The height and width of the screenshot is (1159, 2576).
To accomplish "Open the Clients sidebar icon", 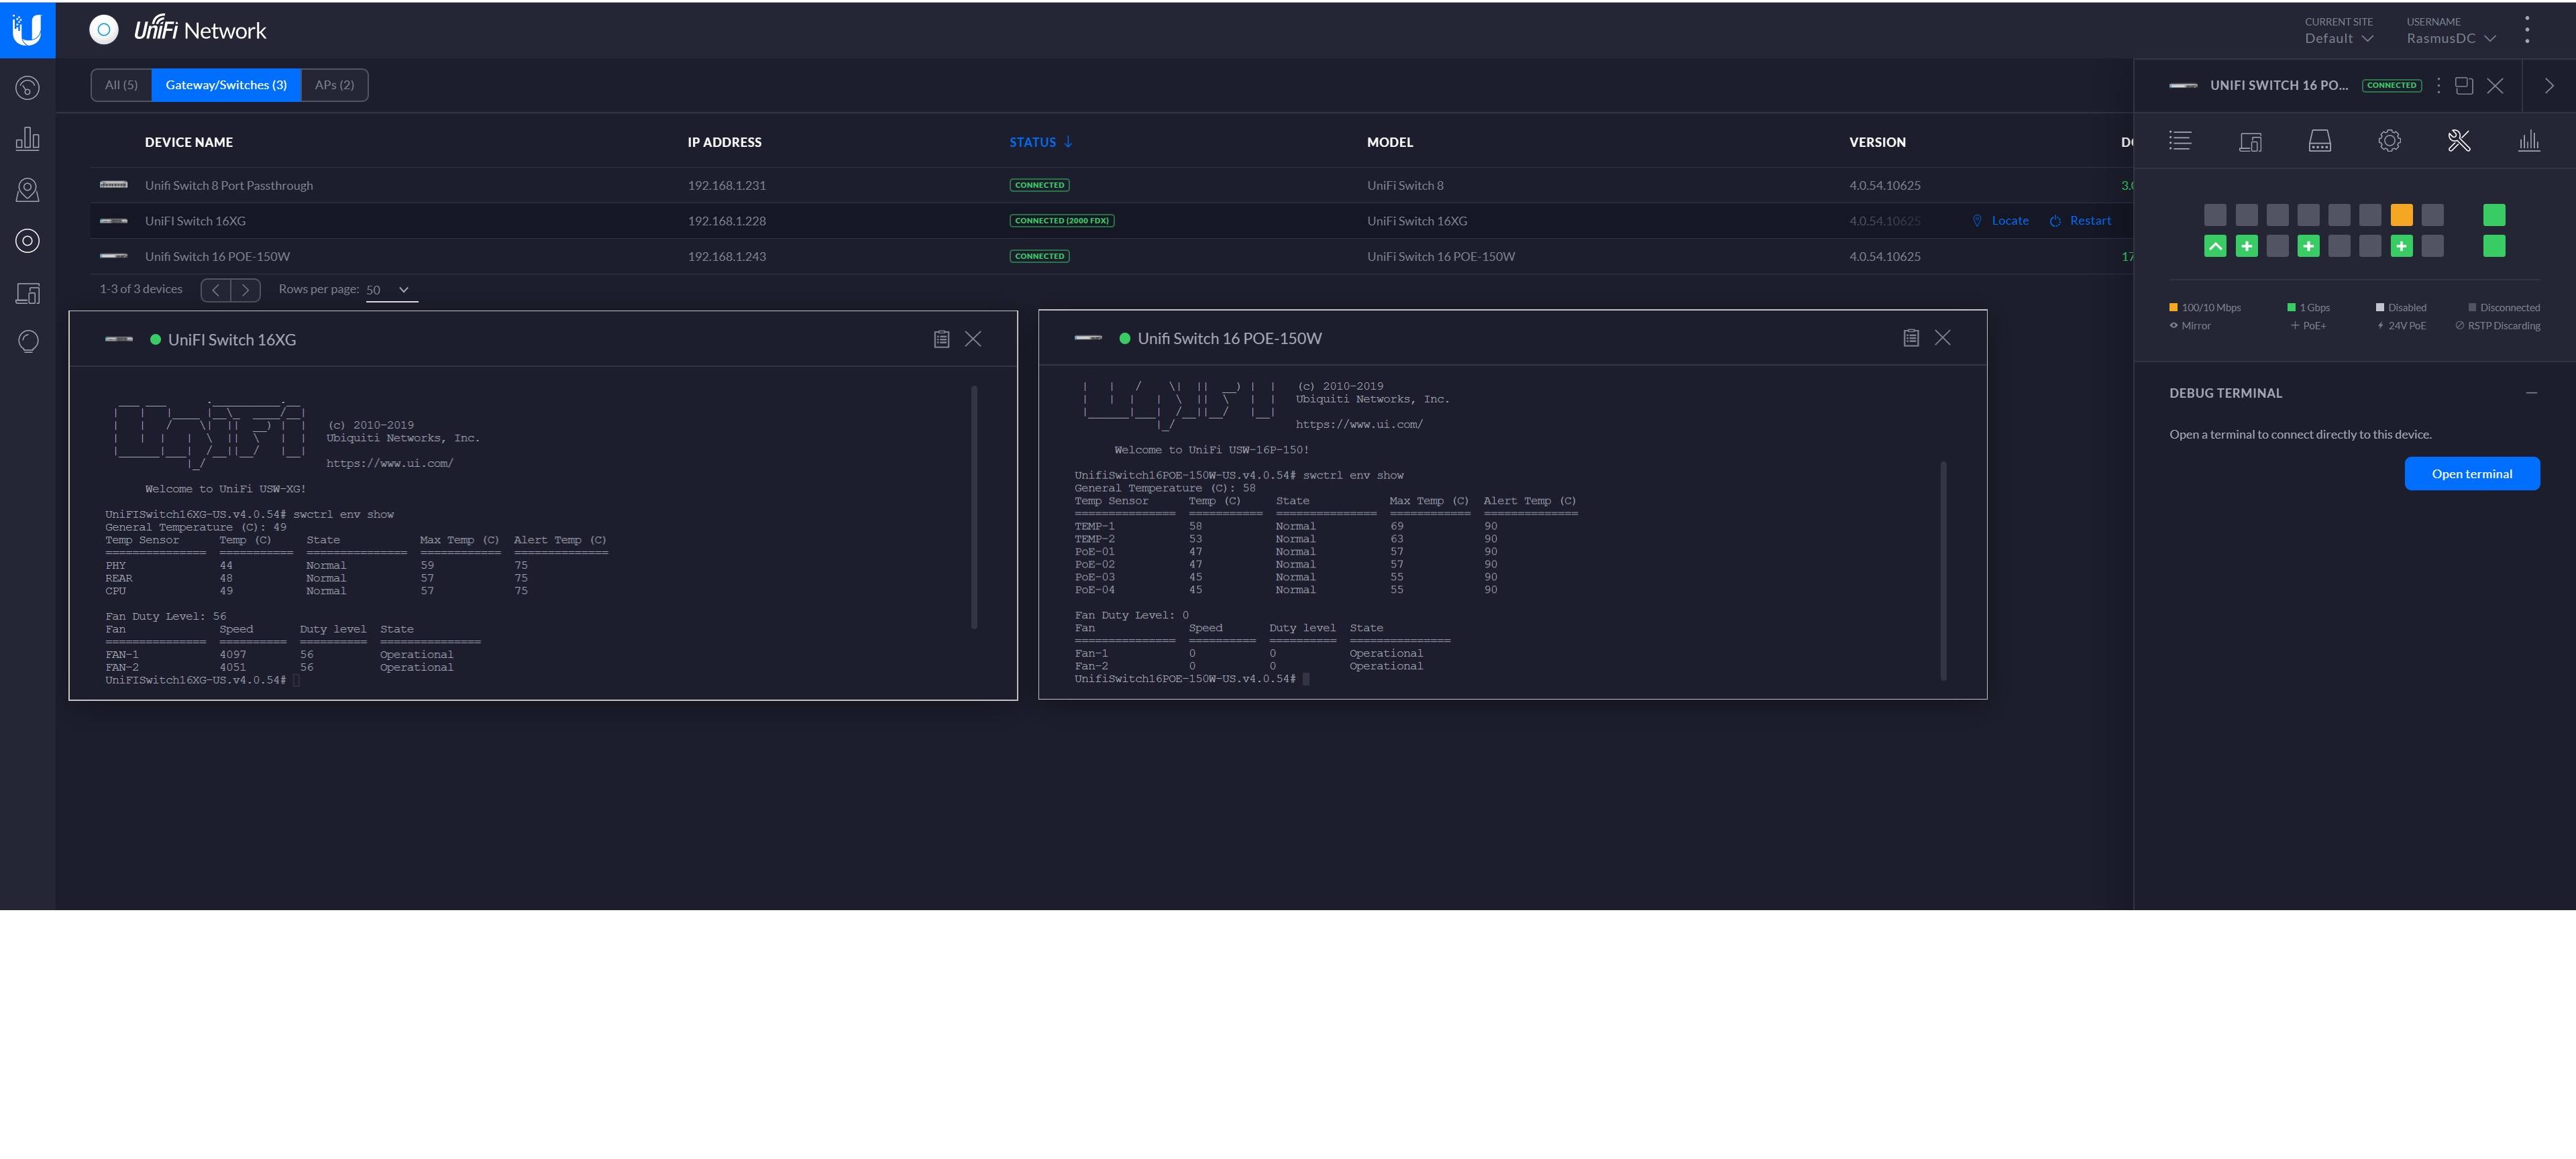I will pyautogui.click(x=28, y=293).
